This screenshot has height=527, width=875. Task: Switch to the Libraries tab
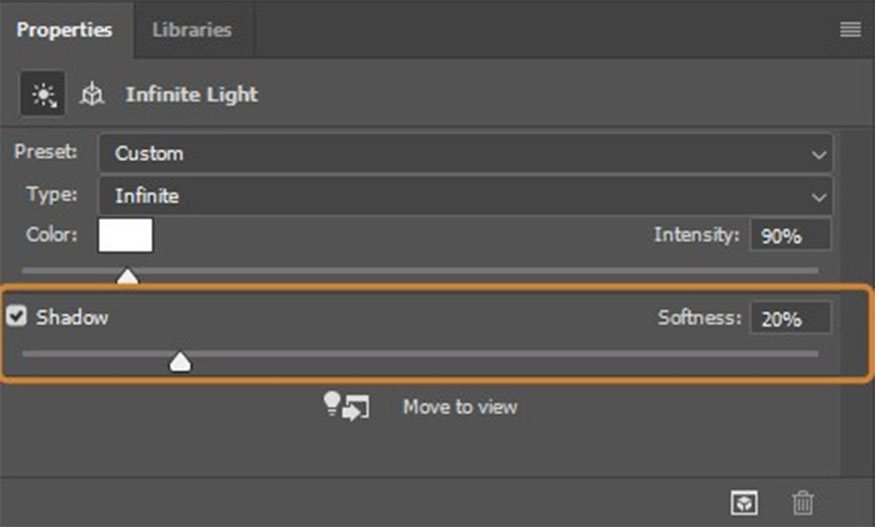pos(191,30)
